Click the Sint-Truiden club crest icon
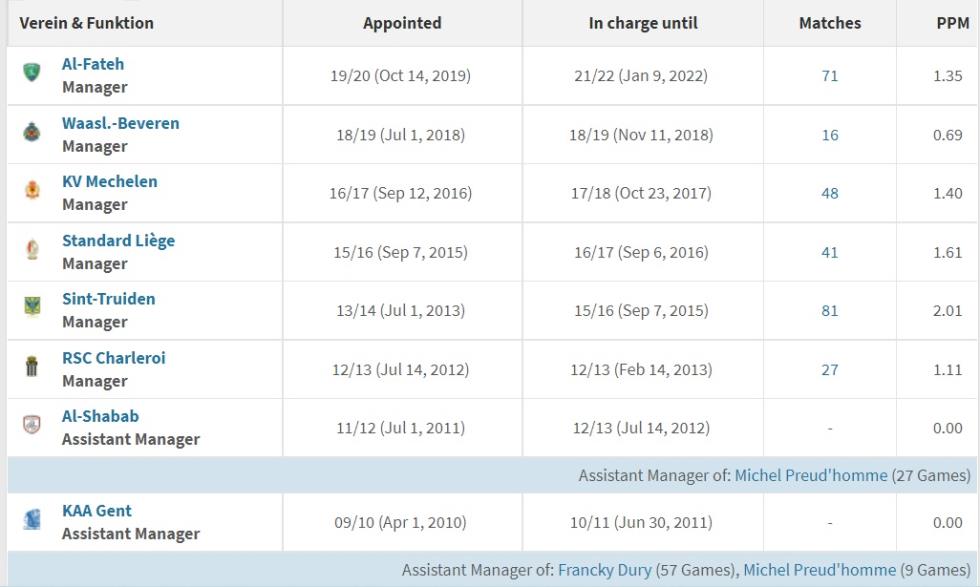 tap(32, 306)
